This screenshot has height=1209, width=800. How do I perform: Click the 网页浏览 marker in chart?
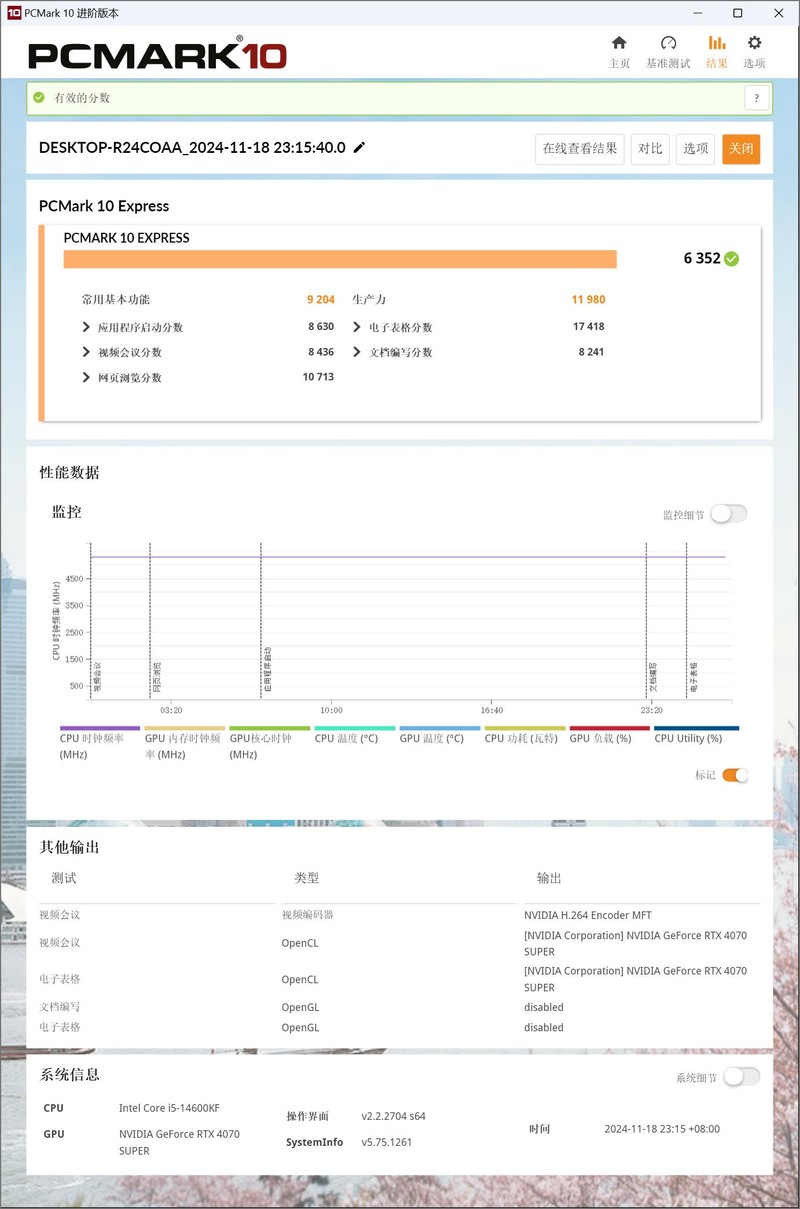(x=157, y=677)
